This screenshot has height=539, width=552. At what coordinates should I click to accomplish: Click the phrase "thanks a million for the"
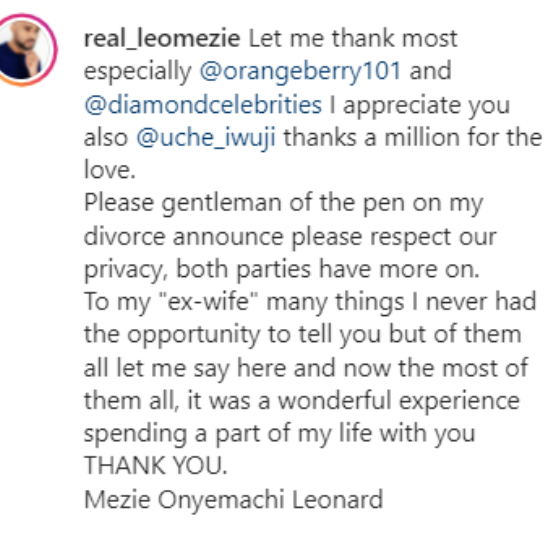tap(413, 137)
